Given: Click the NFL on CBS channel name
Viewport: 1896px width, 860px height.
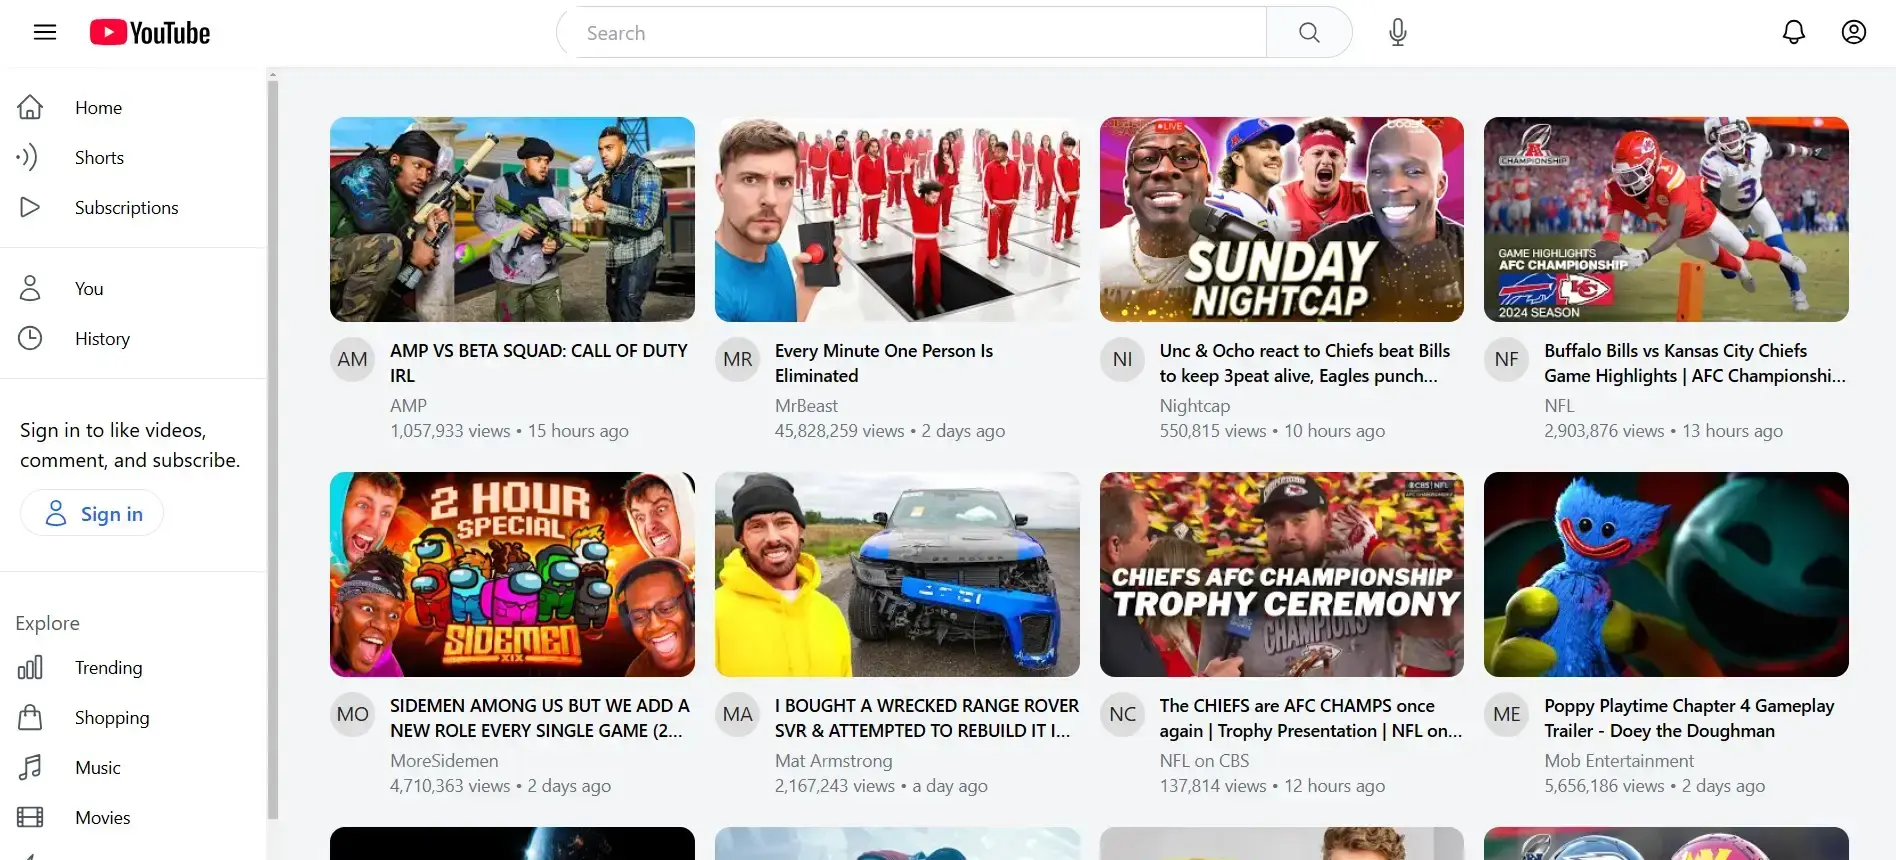Looking at the screenshot, I should coord(1204,761).
